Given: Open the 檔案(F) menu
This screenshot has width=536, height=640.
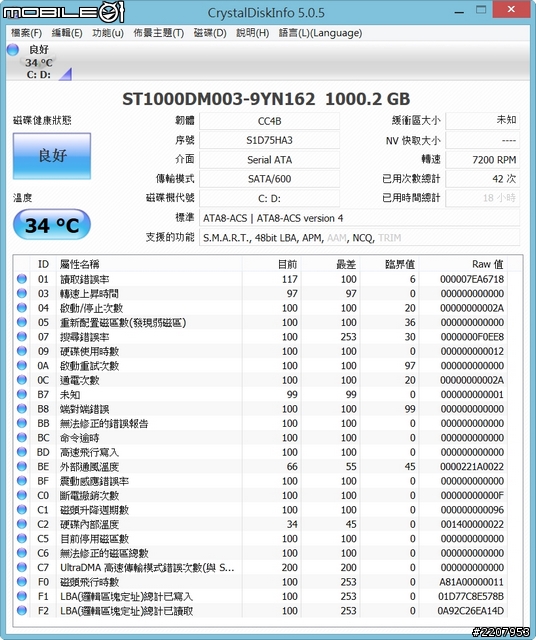Looking at the screenshot, I should [26, 33].
